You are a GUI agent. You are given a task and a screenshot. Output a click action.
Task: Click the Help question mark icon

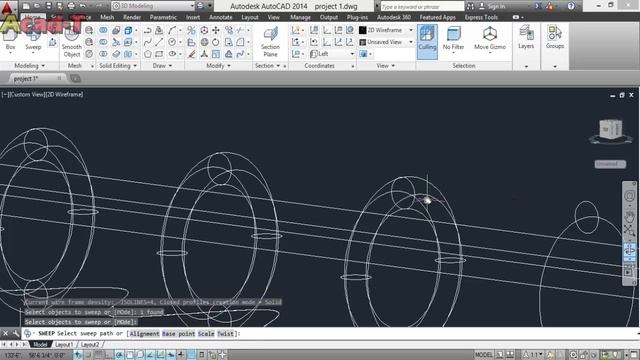(571, 6)
